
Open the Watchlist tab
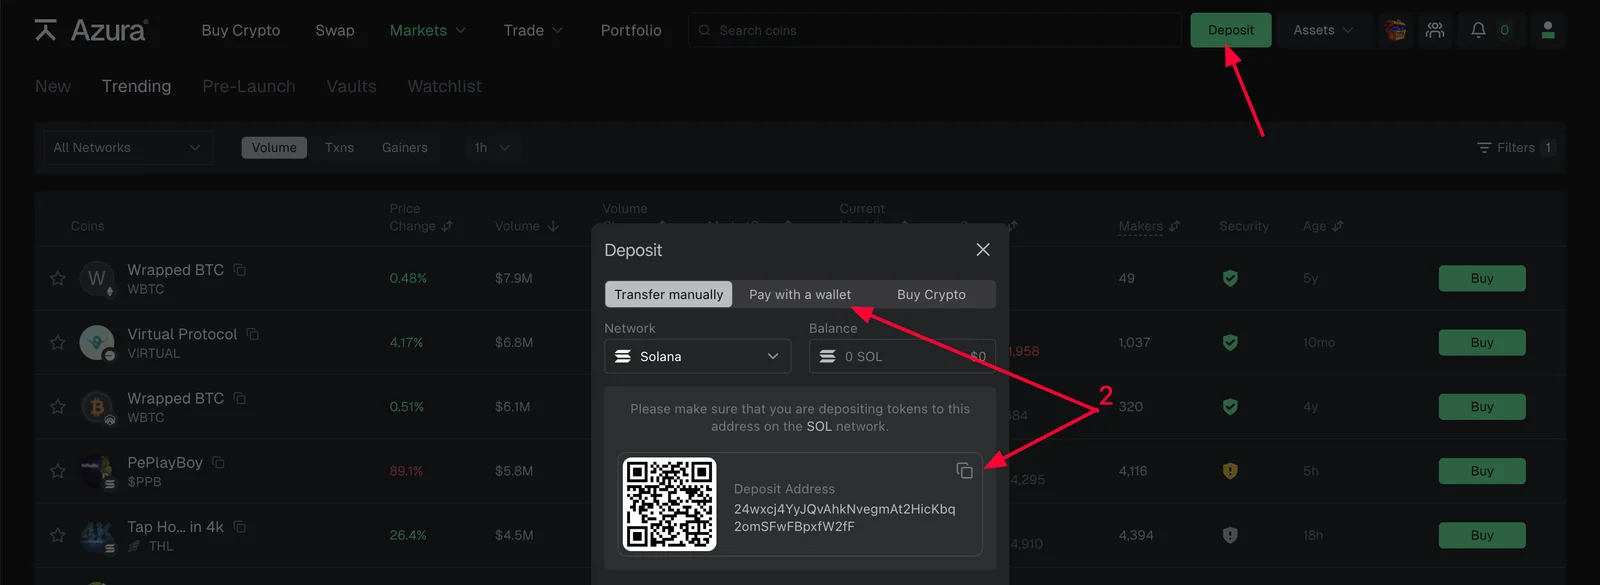(444, 86)
